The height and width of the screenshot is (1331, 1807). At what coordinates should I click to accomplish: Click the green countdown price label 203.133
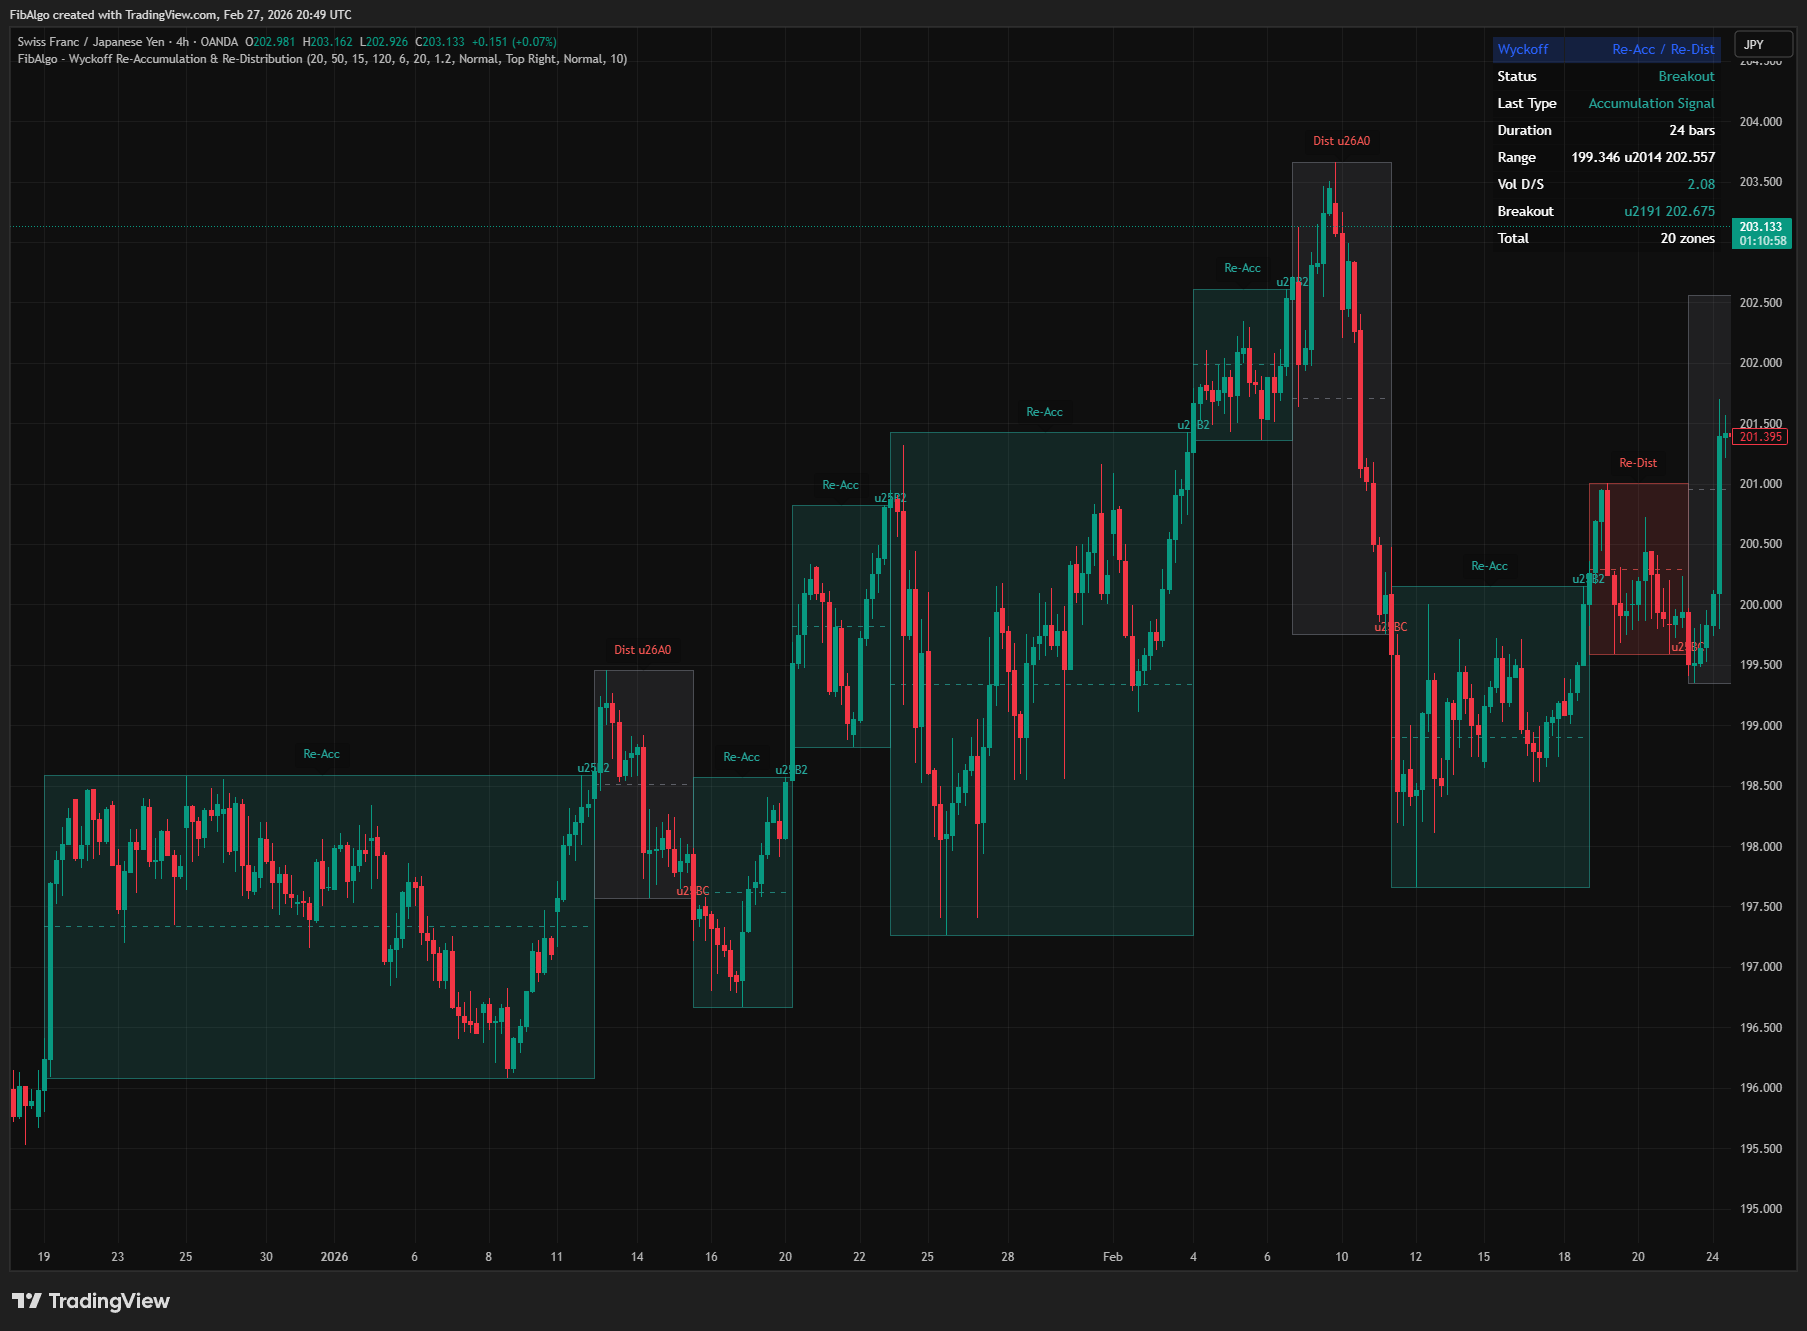(1763, 232)
